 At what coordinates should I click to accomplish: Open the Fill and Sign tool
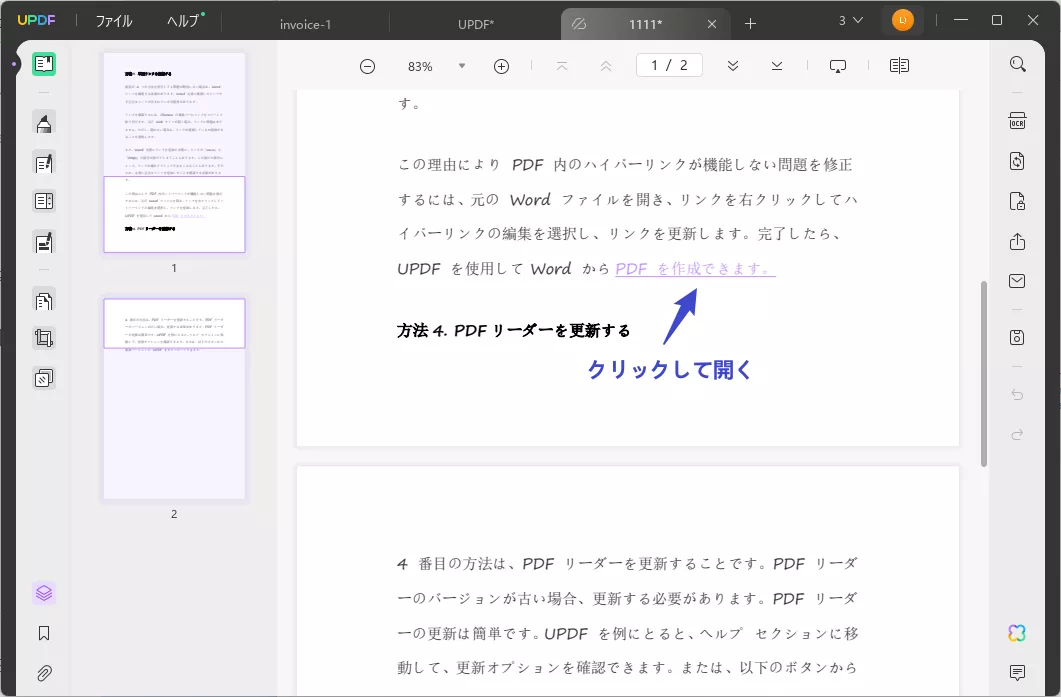pyautogui.click(x=44, y=242)
